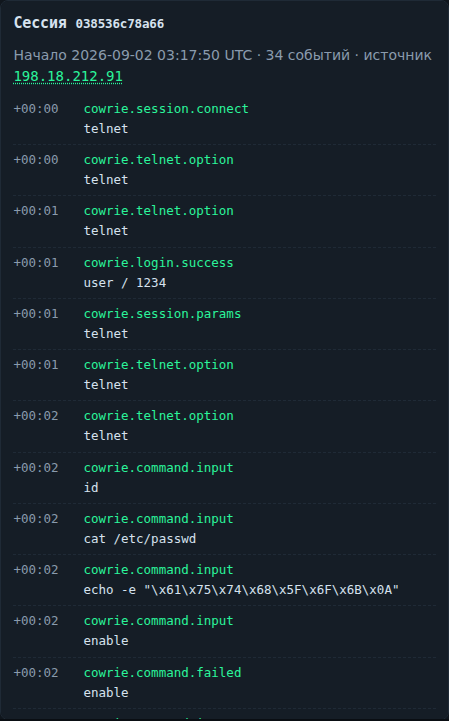
Task: Select the id command text
Action: (x=91, y=487)
